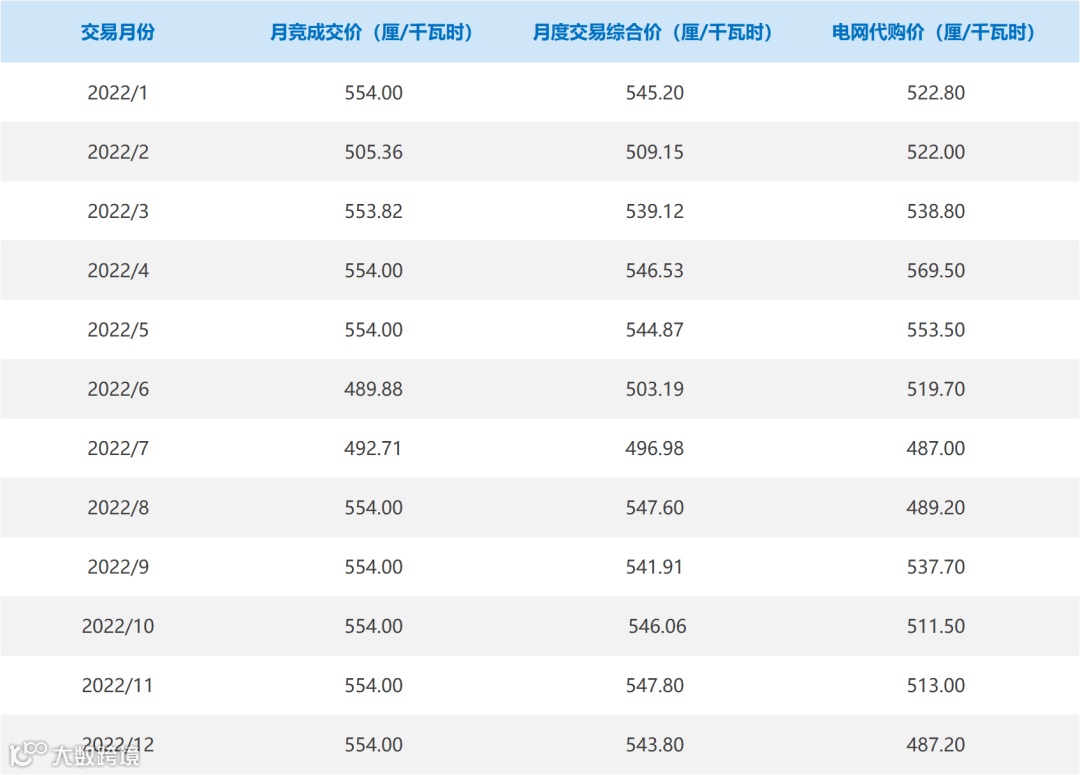Select the 2022/1 month cell
This screenshot has height=775, width=1080.
click(x=118, y=92)
